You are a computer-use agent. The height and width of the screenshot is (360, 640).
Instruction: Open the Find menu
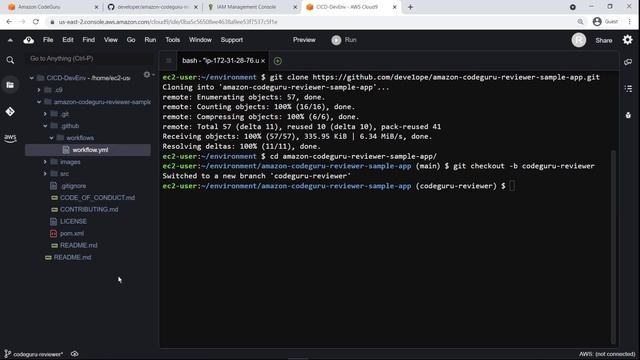[89, 40]
